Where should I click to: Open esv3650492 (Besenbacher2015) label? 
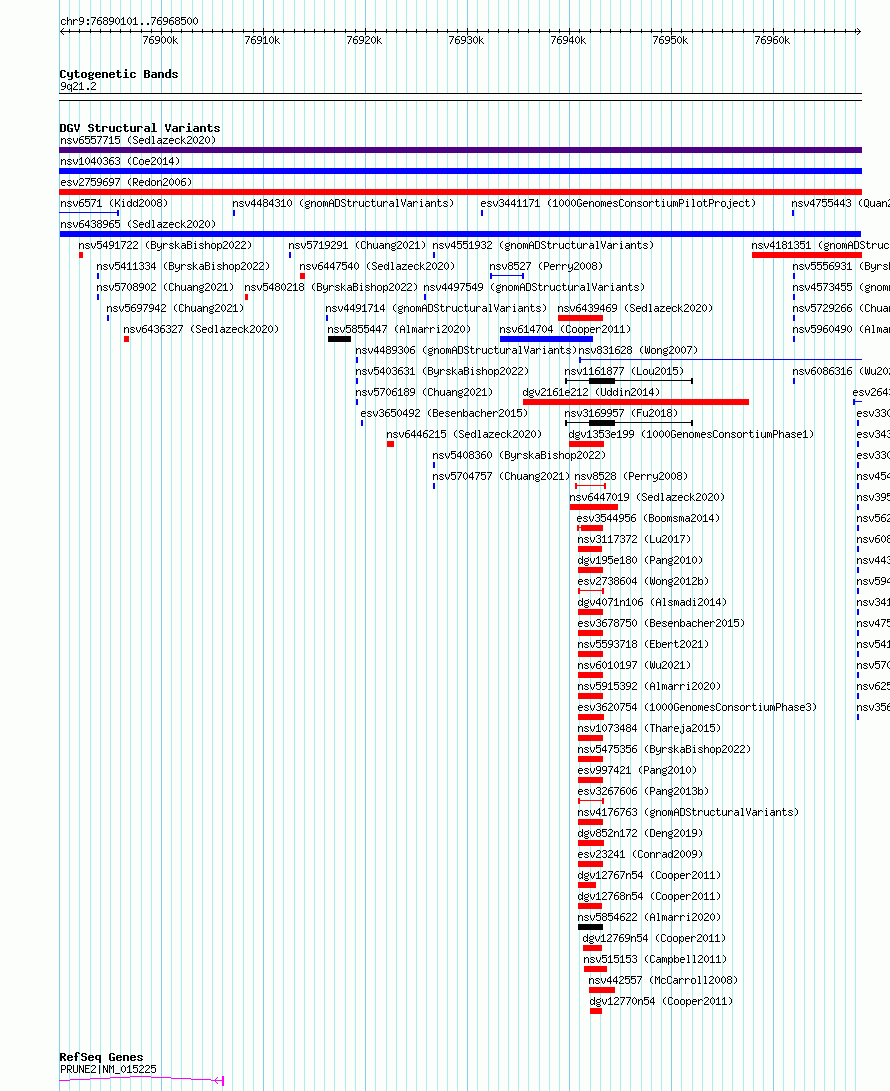[444, 413]
